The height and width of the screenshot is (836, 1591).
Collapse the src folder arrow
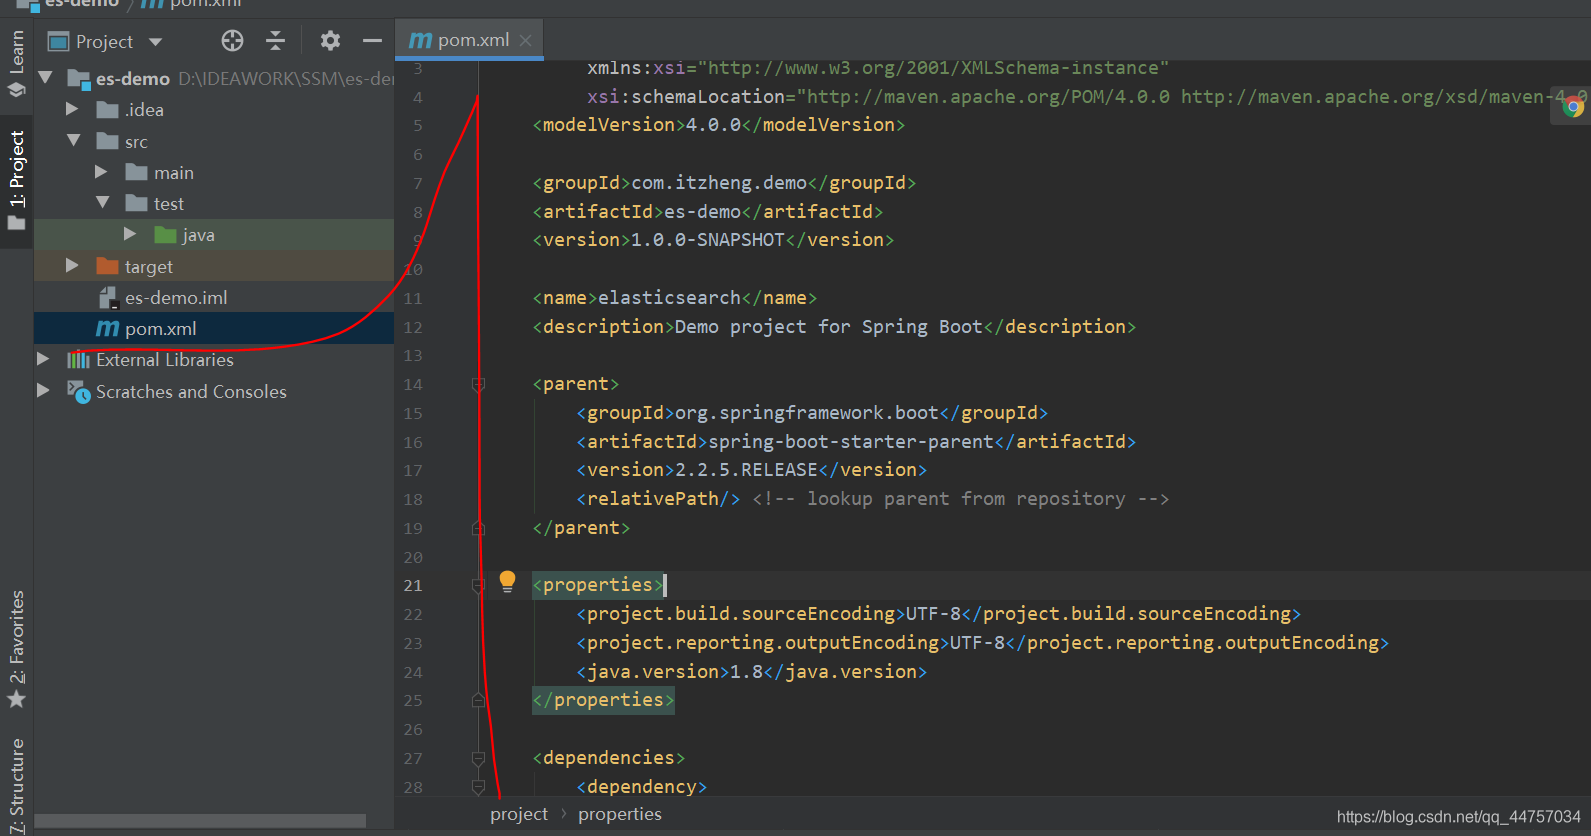(74, 140)
